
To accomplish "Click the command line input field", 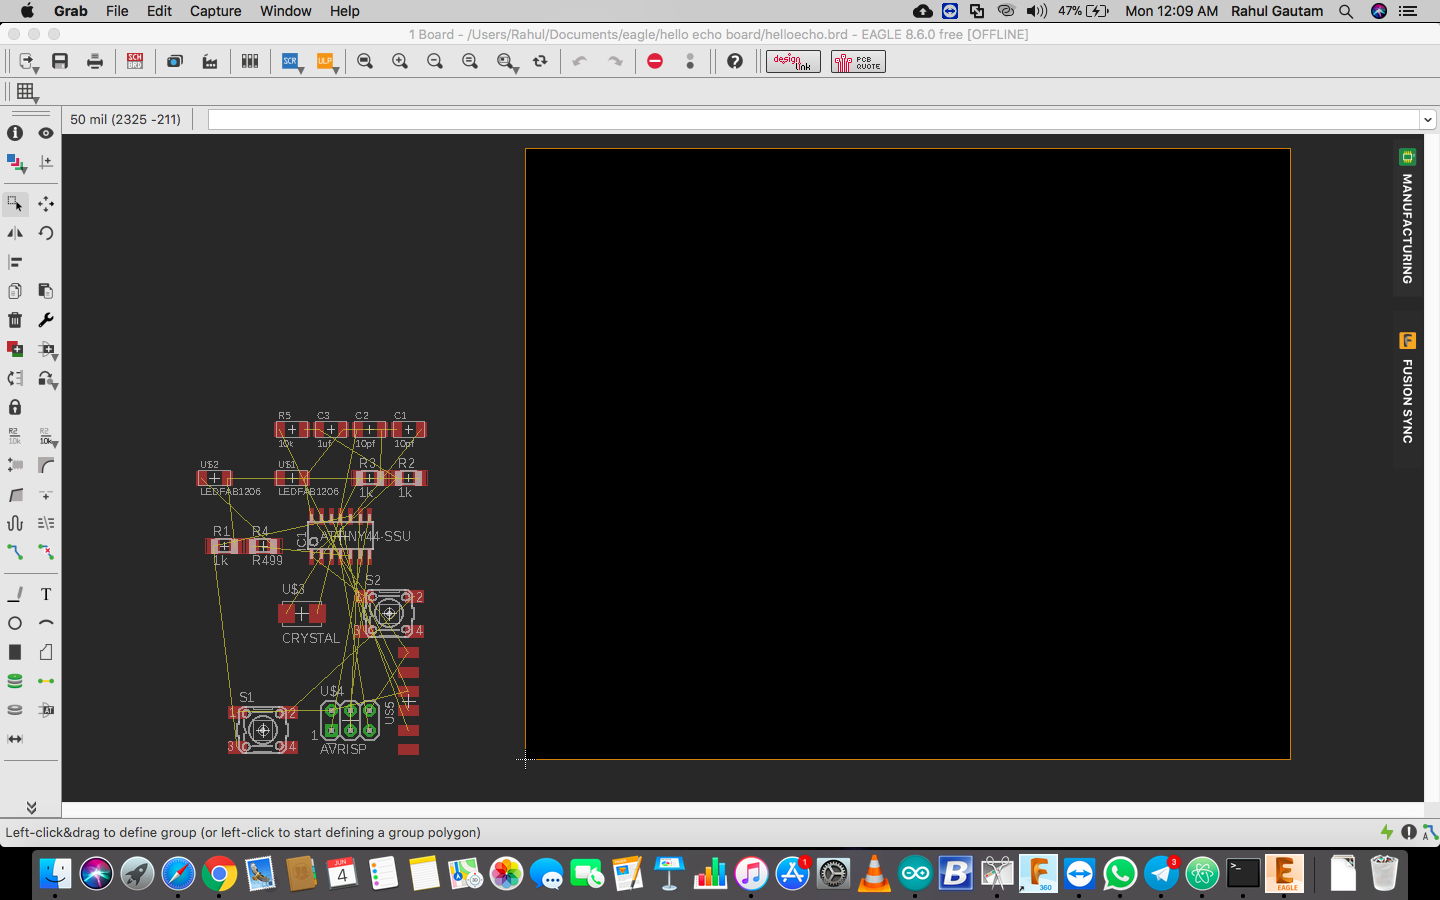I will coord(814,120).
